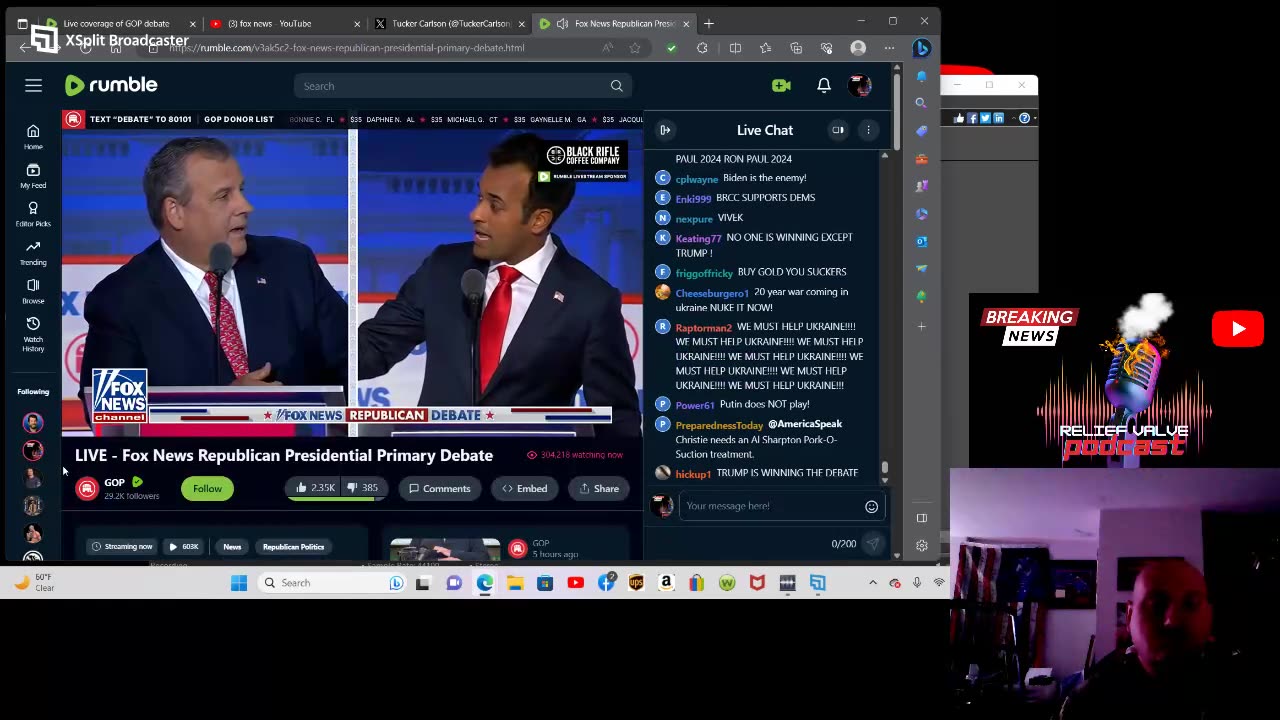
Task: Open a new browser tab
Action: click(708, 23)
